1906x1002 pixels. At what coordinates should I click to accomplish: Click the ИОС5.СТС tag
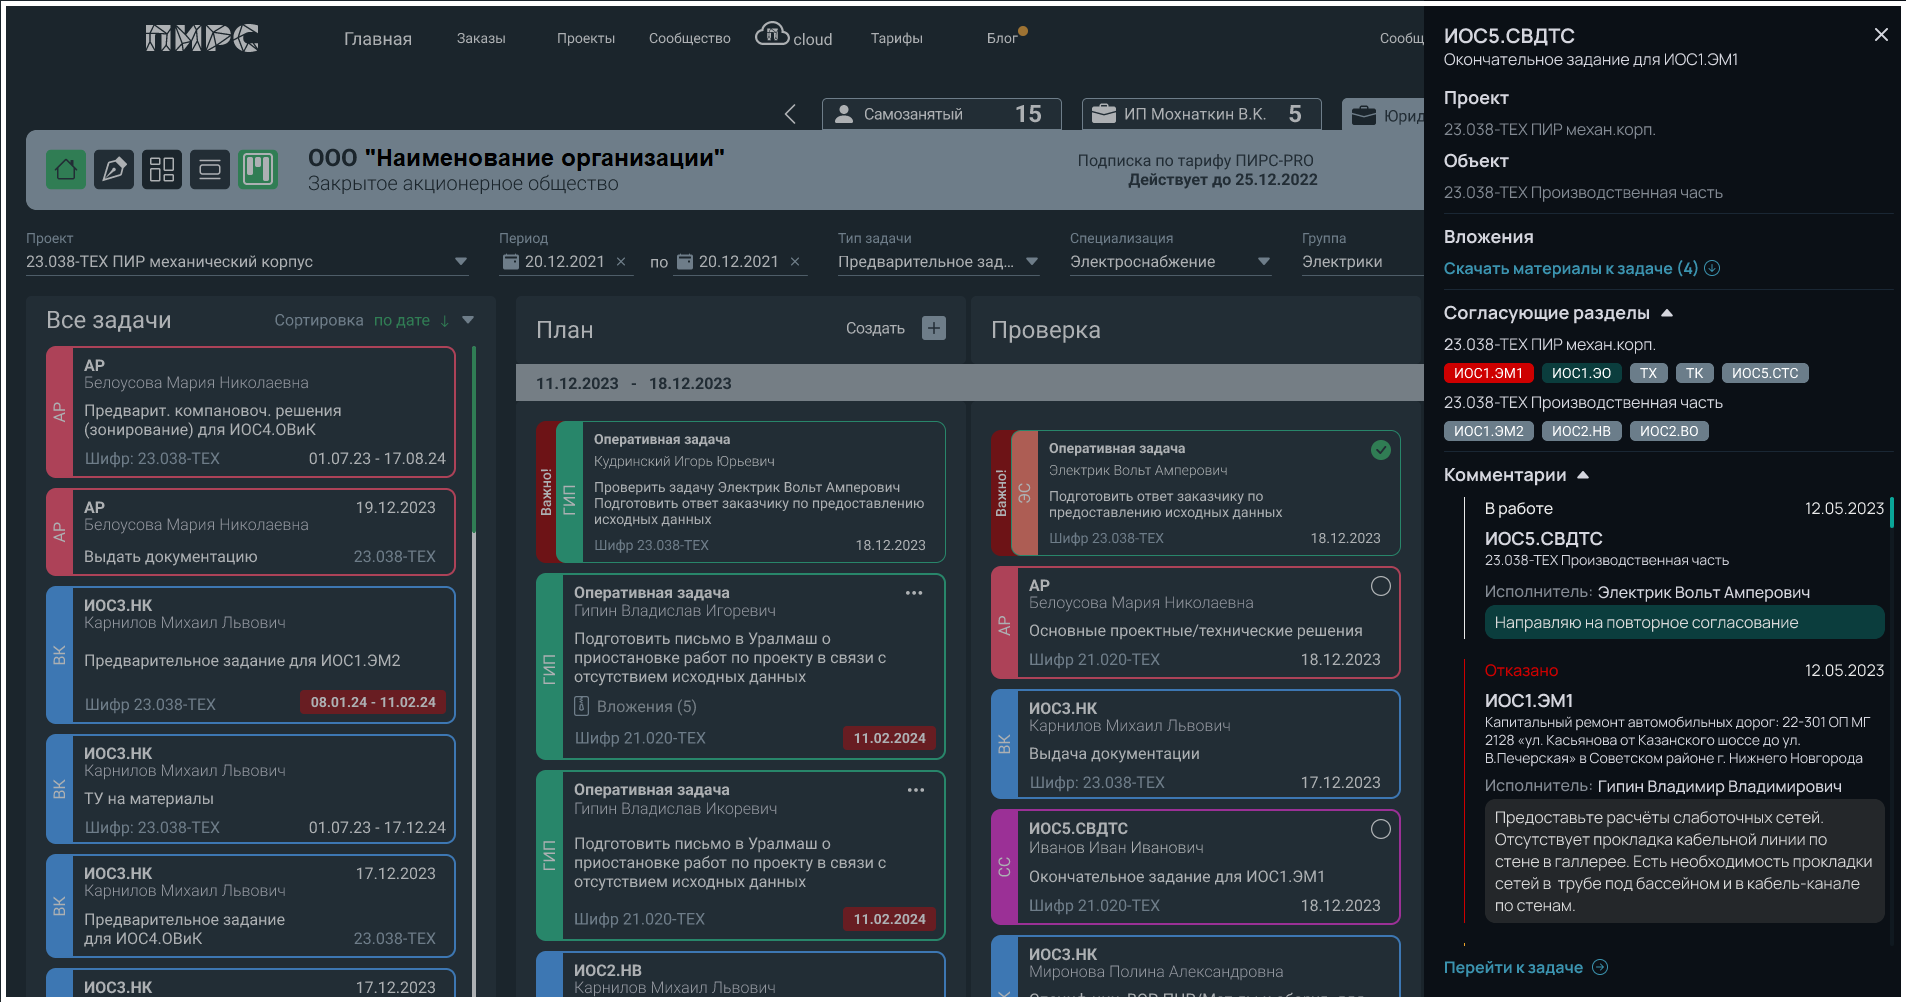[x=1765, y=373]
